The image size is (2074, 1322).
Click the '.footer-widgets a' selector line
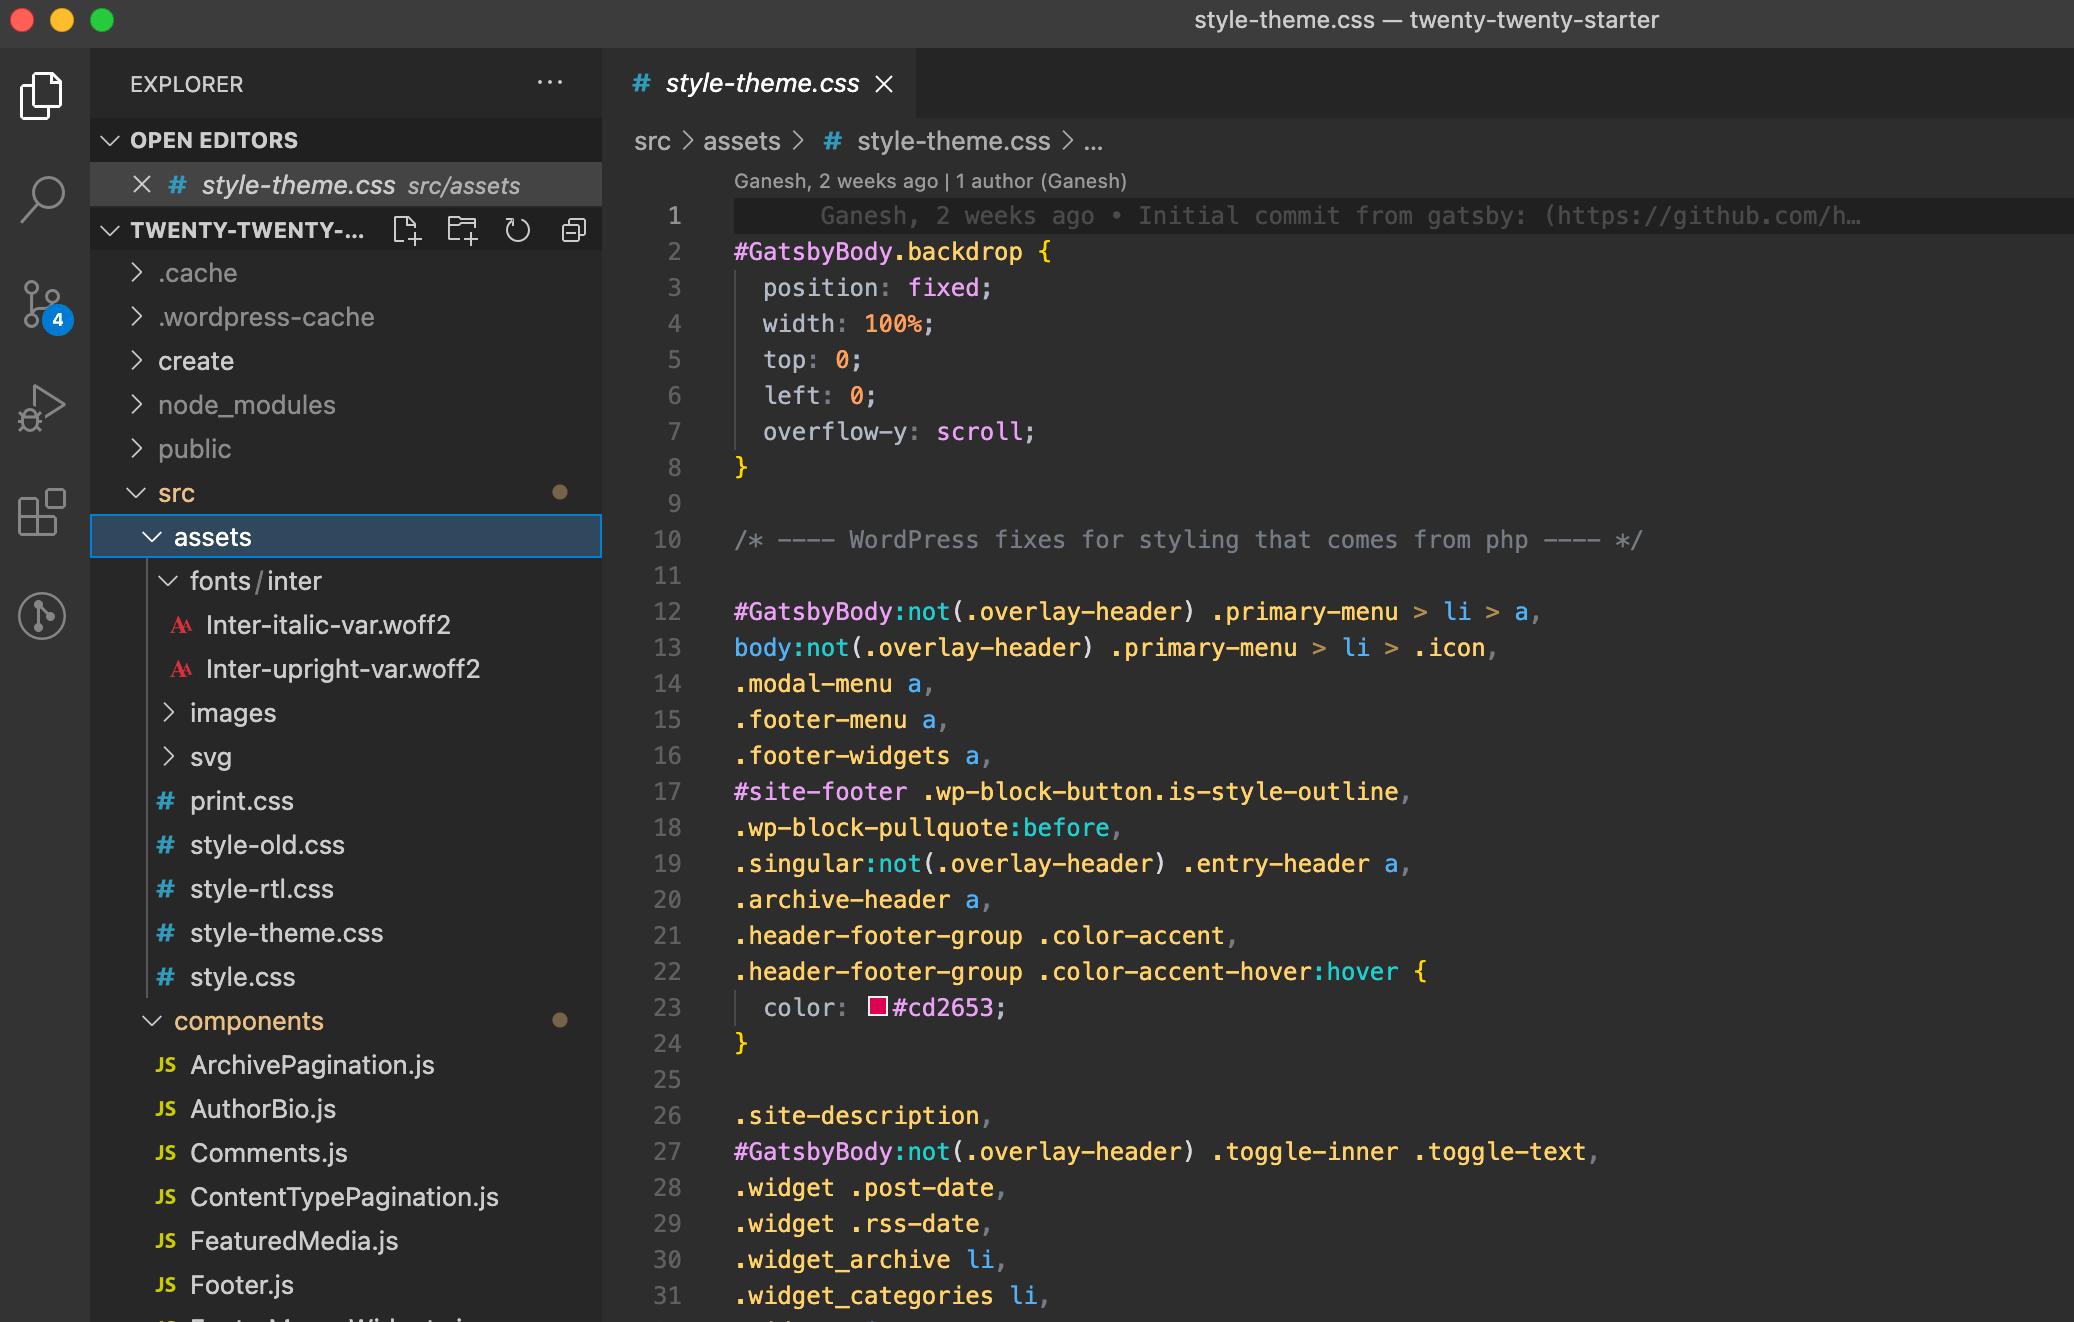(863, 756)
